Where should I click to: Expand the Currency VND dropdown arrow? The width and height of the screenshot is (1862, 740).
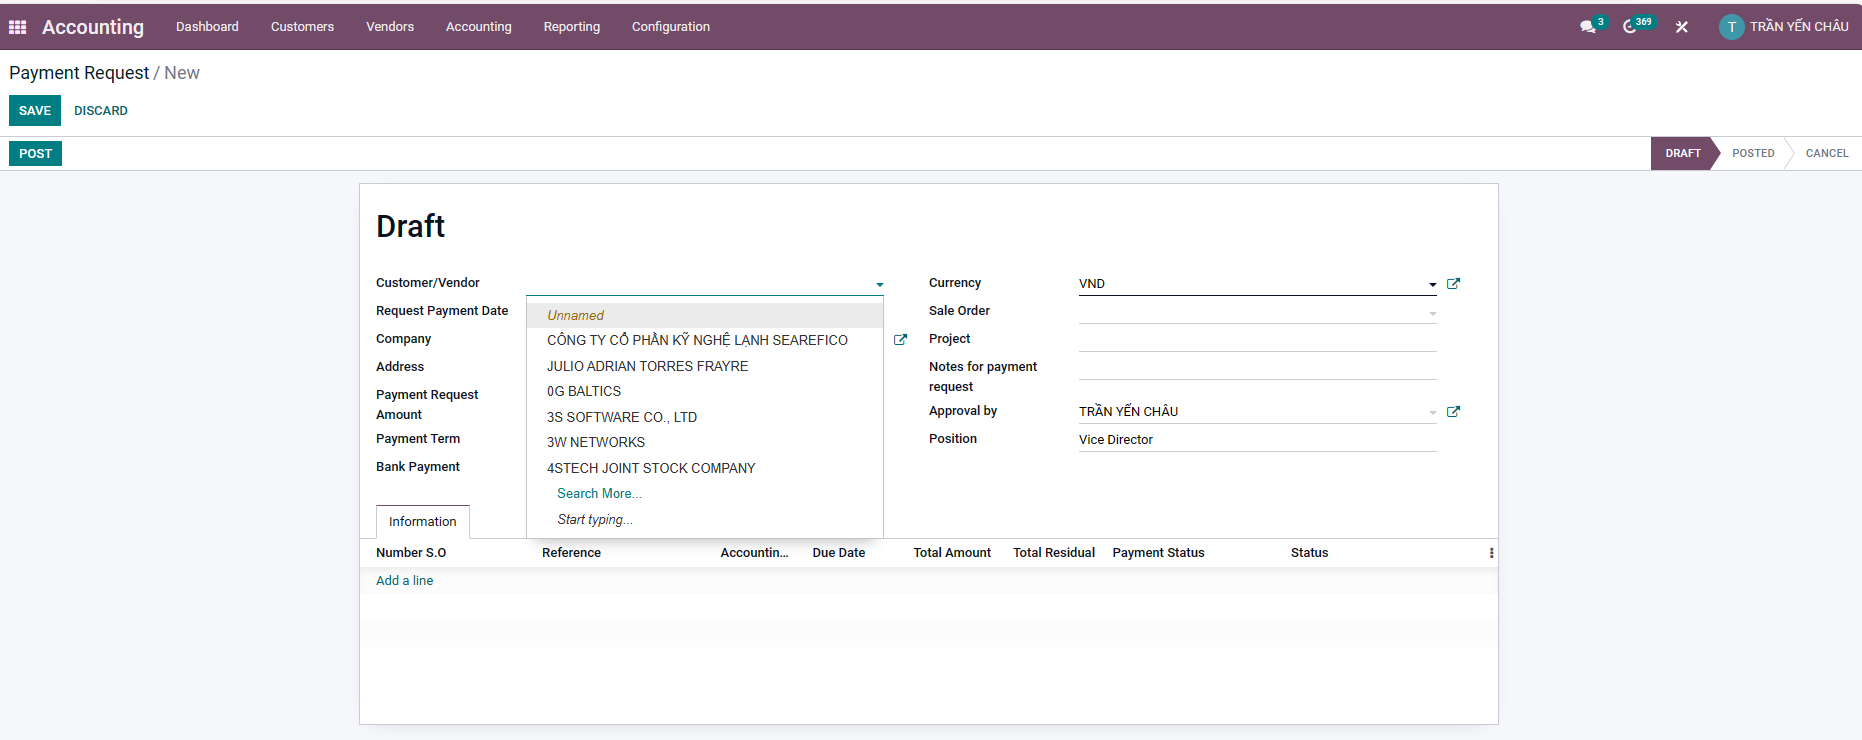click(x=1433, y=285)
